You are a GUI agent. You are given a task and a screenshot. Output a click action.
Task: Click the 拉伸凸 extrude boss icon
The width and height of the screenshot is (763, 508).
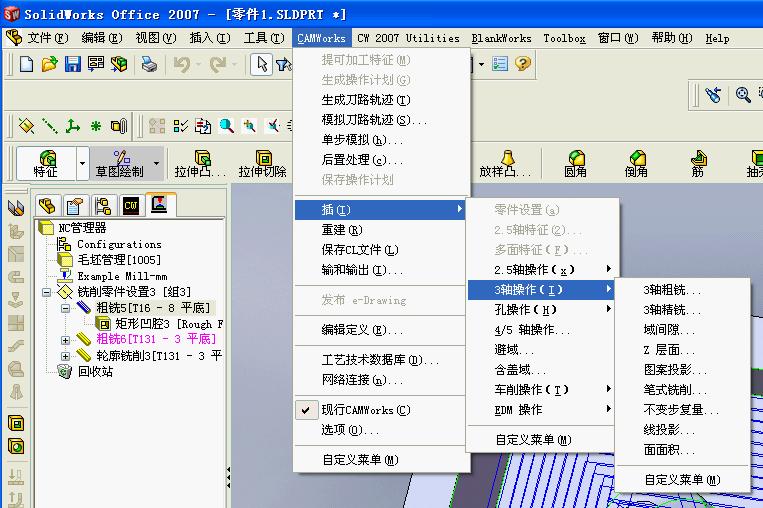point(200,163)
